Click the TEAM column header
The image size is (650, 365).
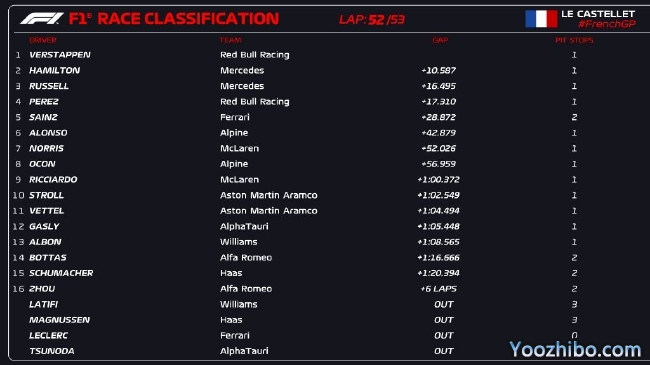pyautogui.click(x=230, y=40)
